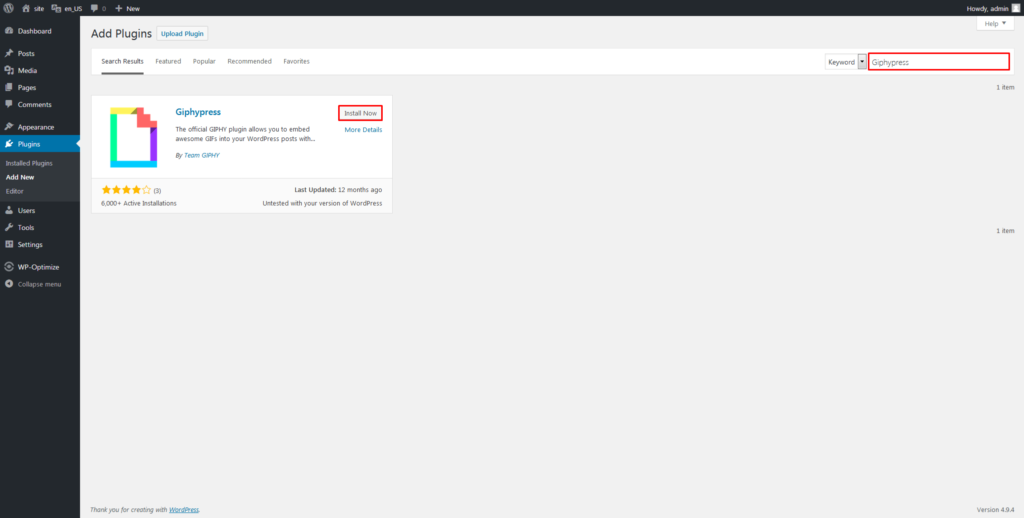Click the Collapse menu label
The image size is (1024, 518).
(39, 284)
